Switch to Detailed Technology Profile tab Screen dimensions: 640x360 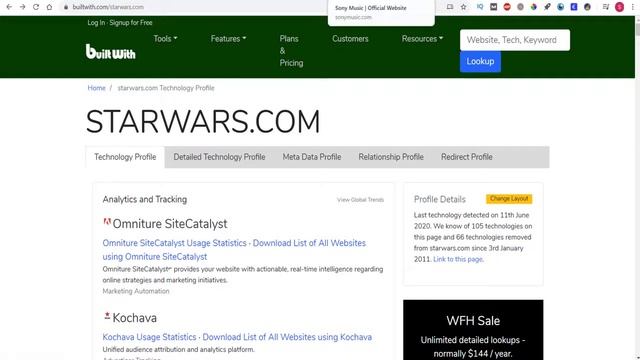(x=219, y=157)
